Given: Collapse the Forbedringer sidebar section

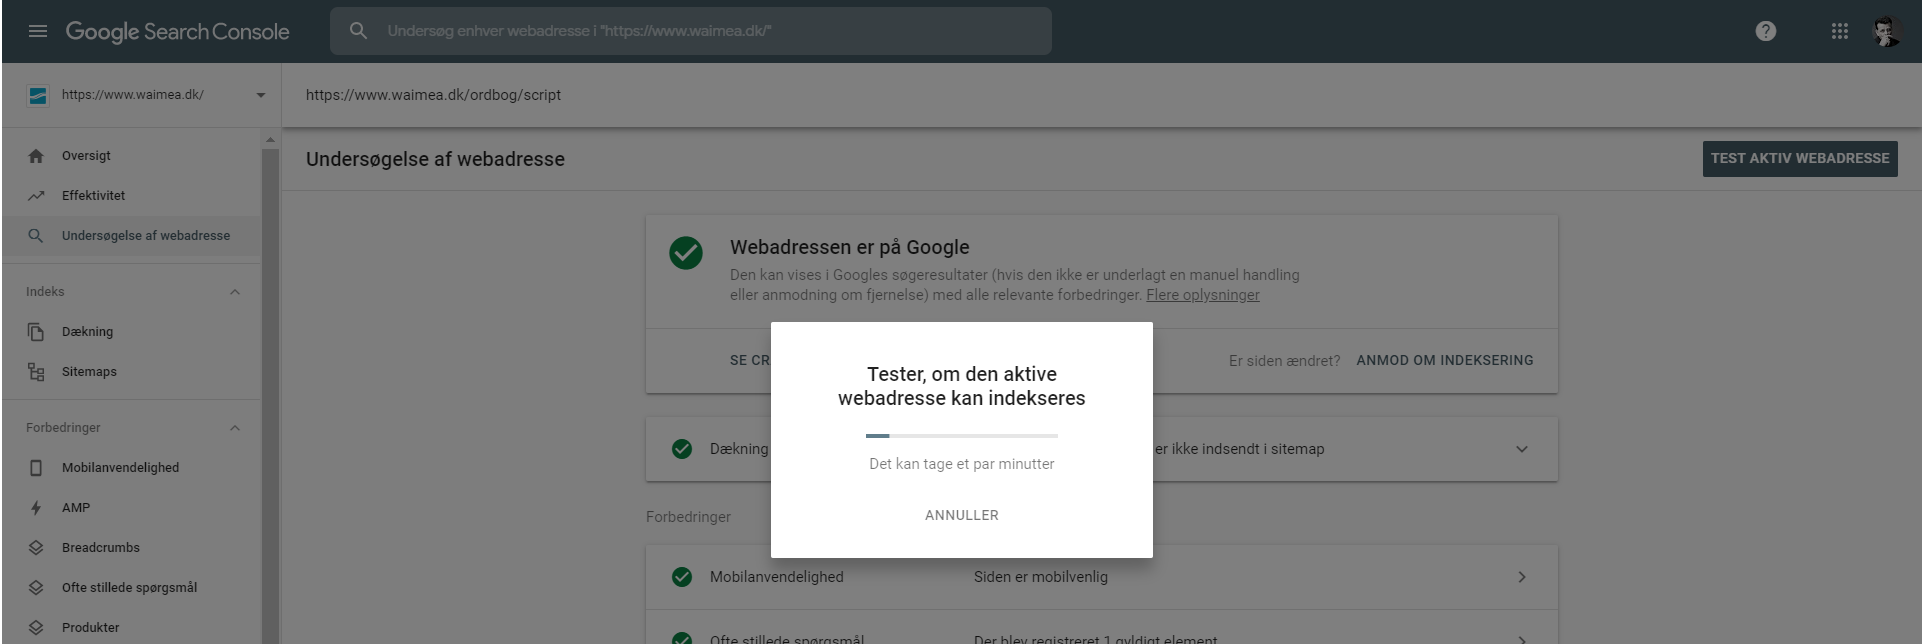Looking at the screenshot, I should click(235, 428).
